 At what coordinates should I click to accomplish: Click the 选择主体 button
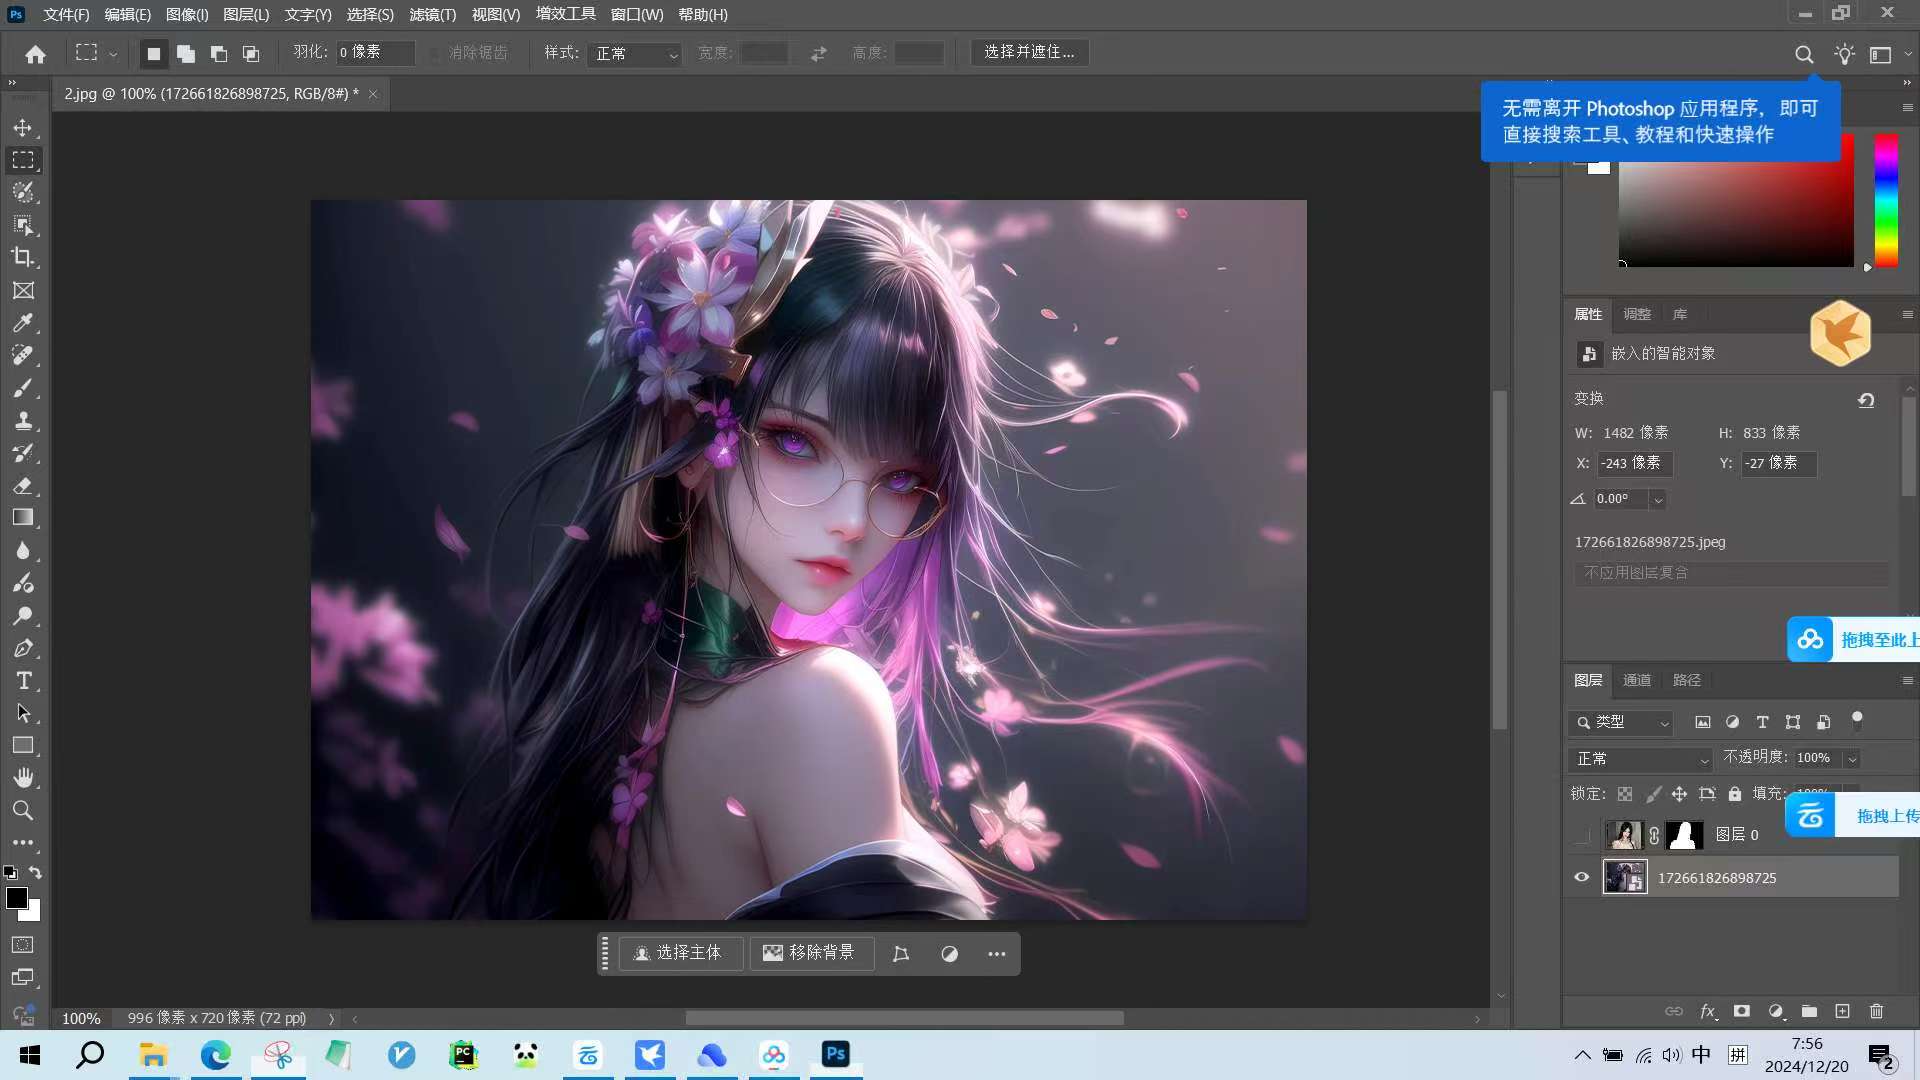point(679,953)
